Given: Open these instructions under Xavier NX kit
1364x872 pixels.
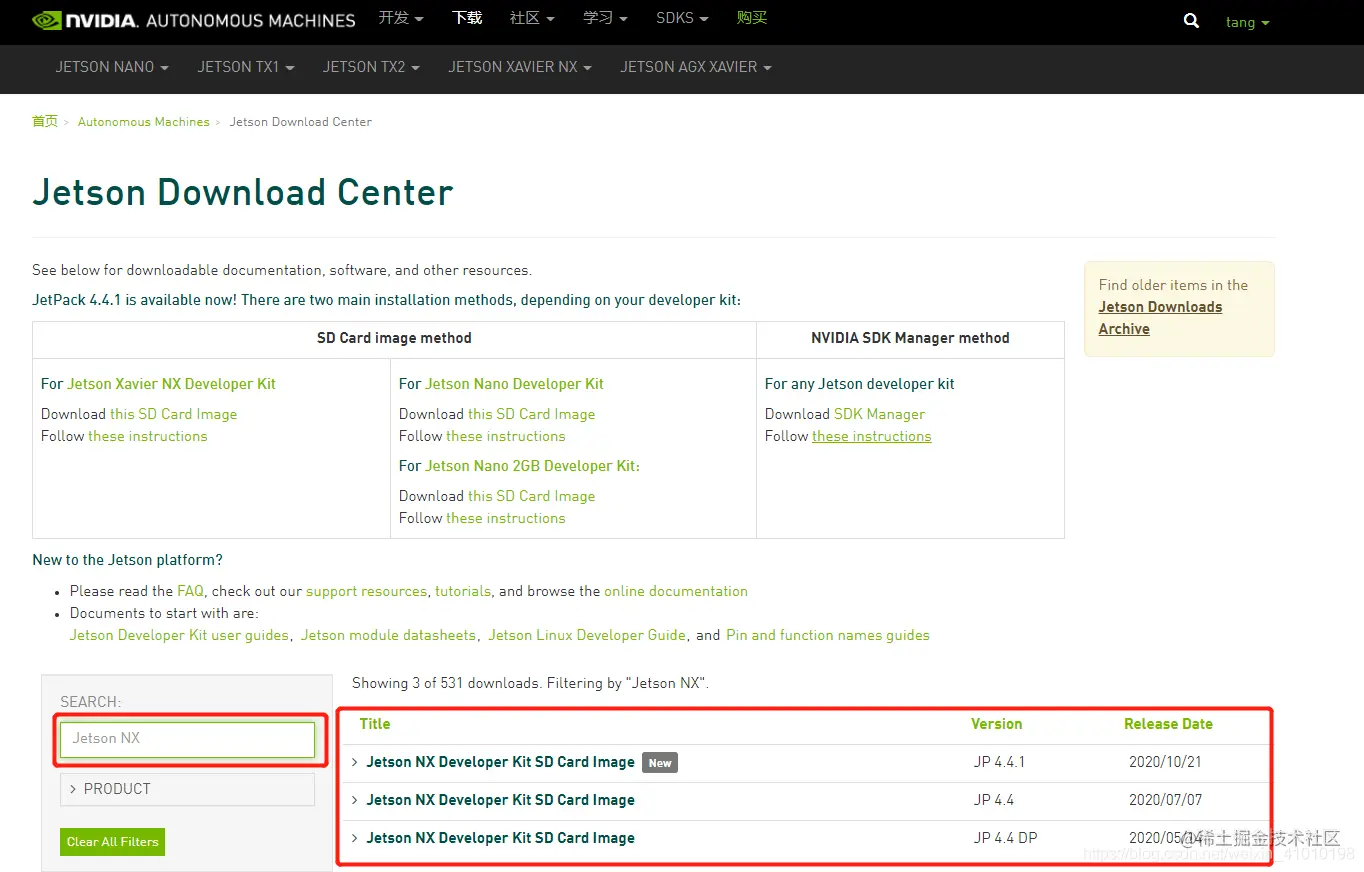Looking at the screenshot, I should tap(148, 436).
